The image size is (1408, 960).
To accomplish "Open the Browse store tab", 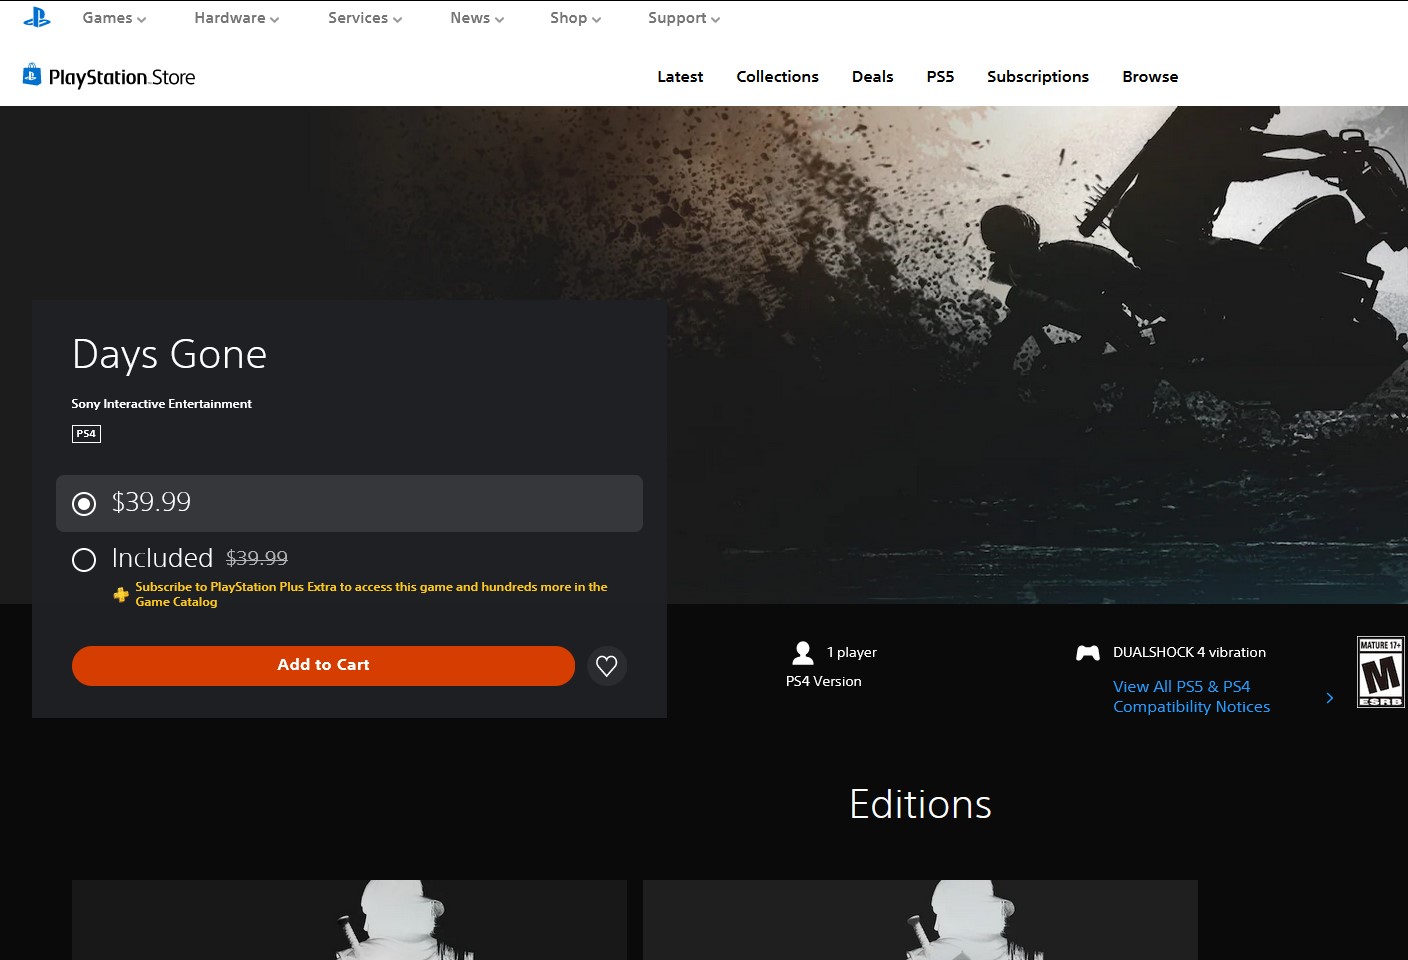I will (1150, 77).
